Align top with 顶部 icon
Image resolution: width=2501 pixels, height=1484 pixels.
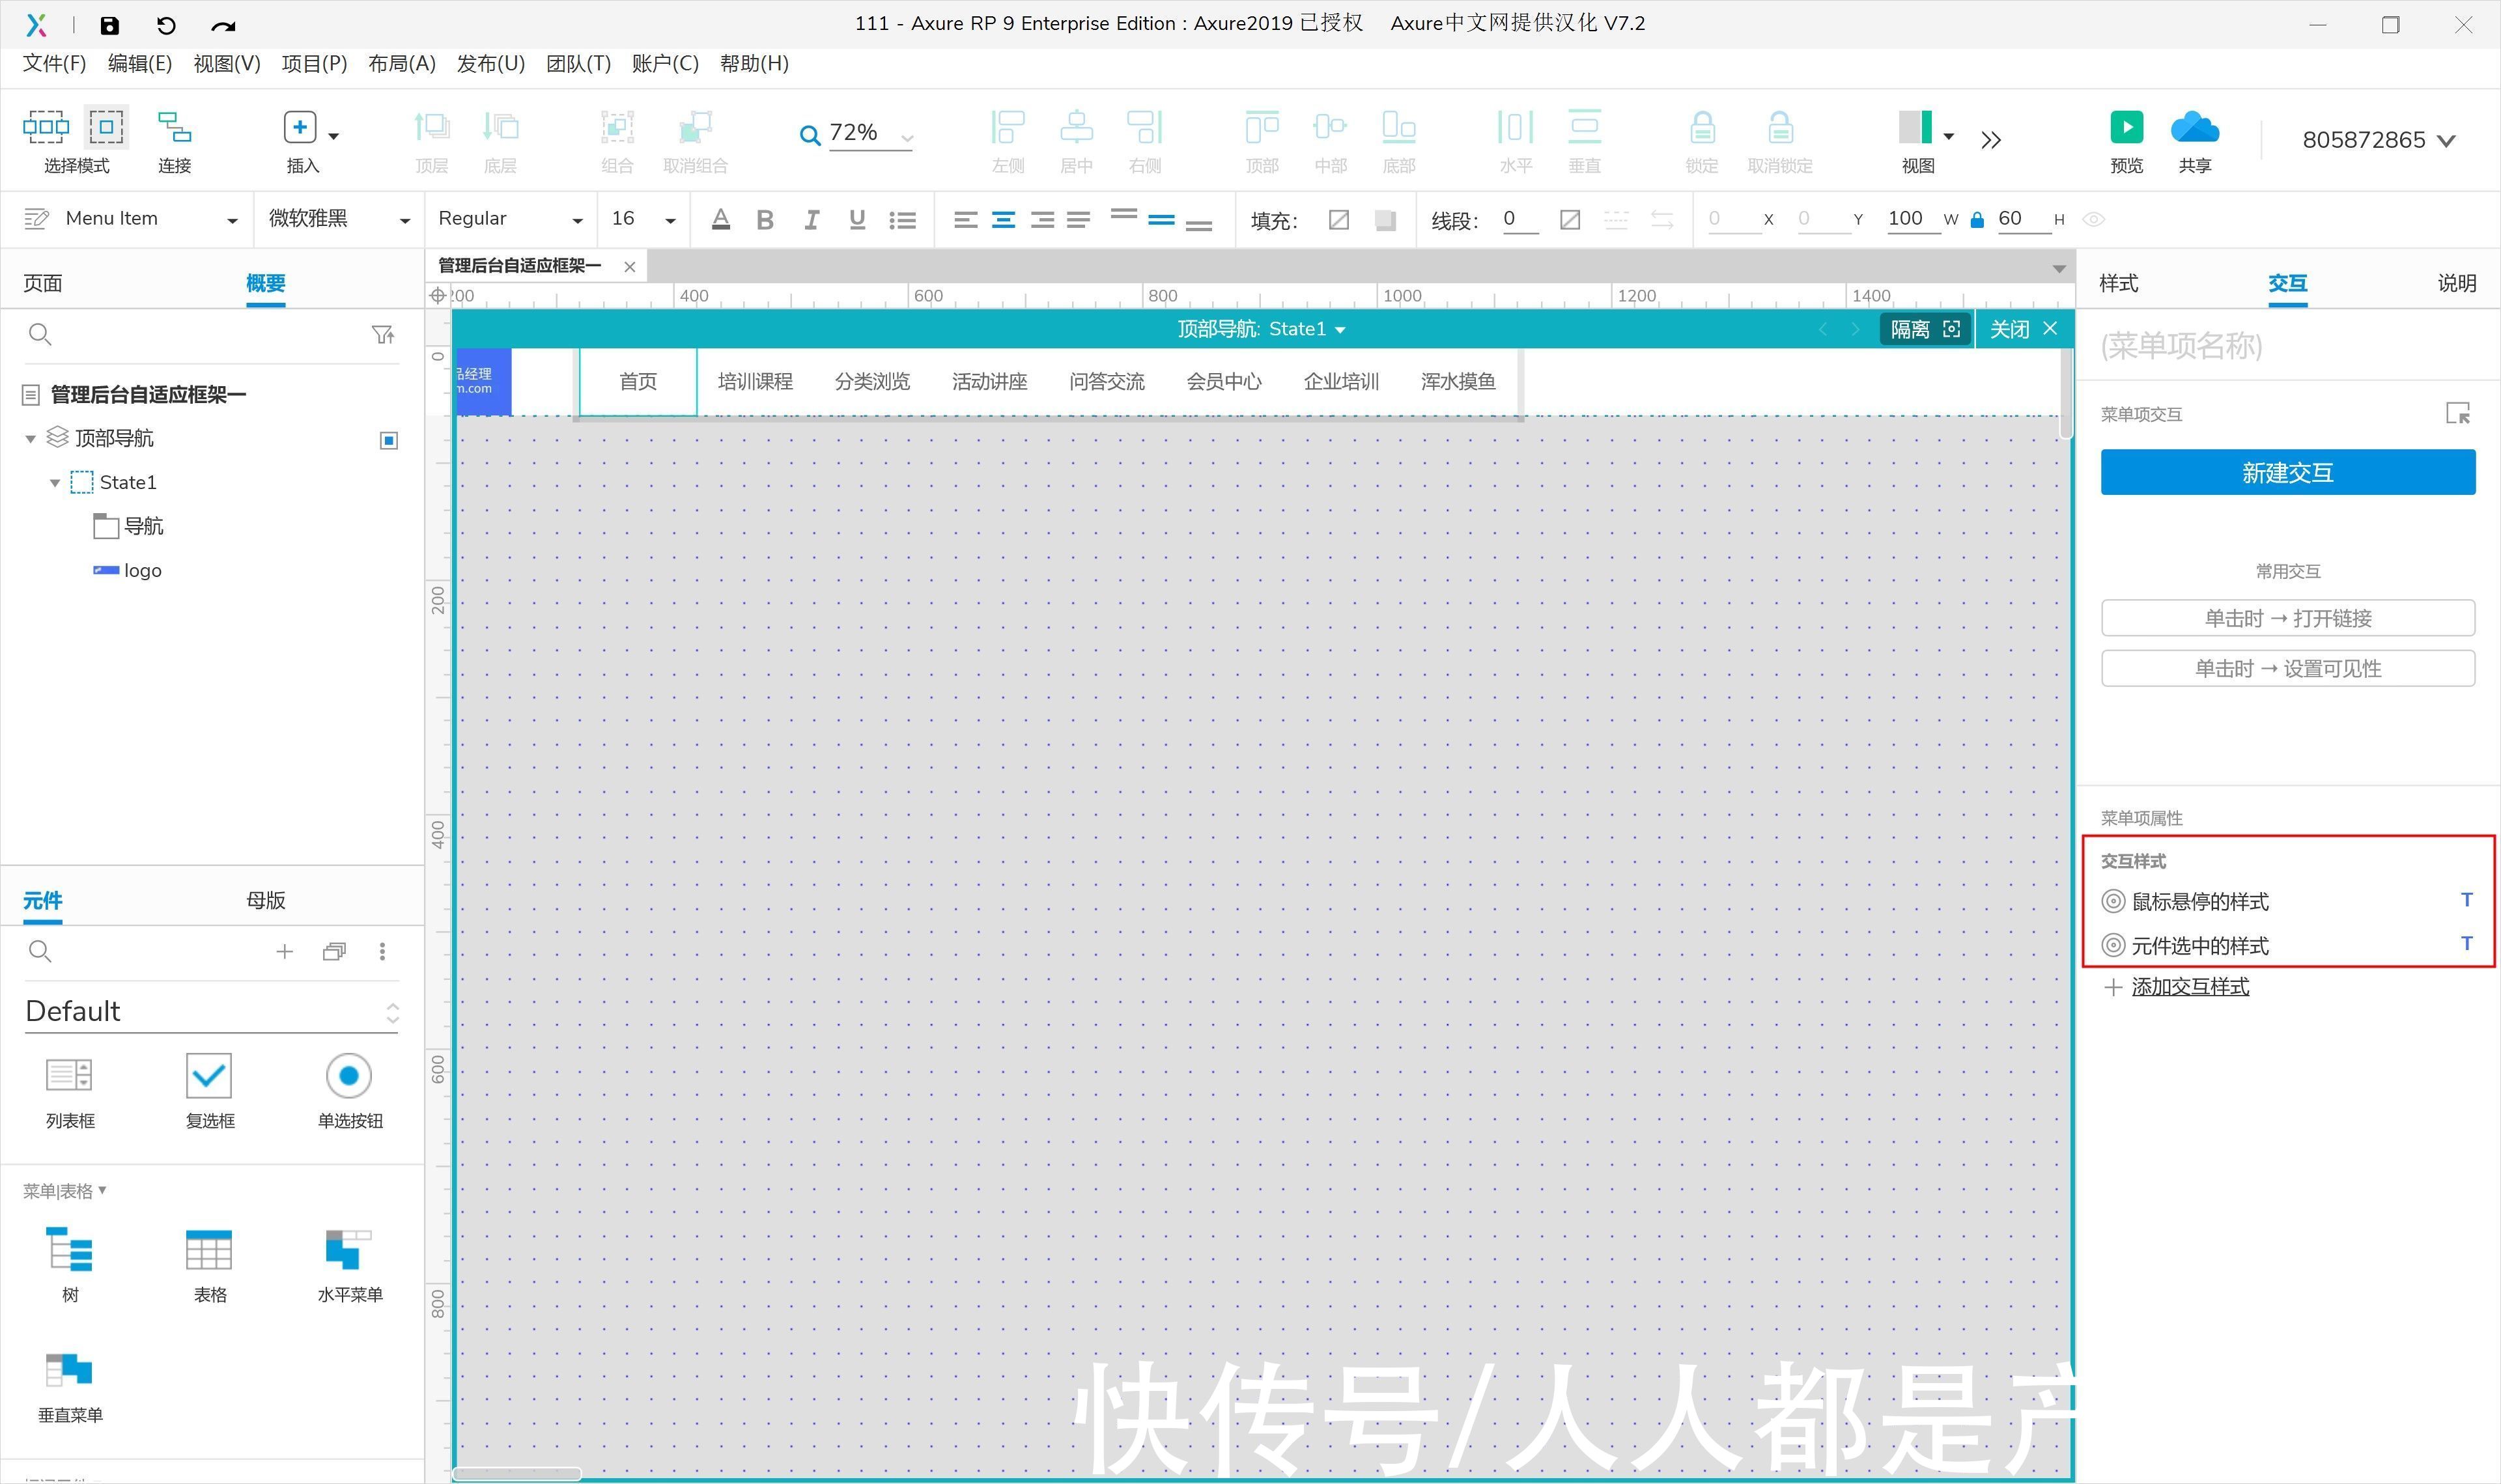click(x=1262, y=127)
